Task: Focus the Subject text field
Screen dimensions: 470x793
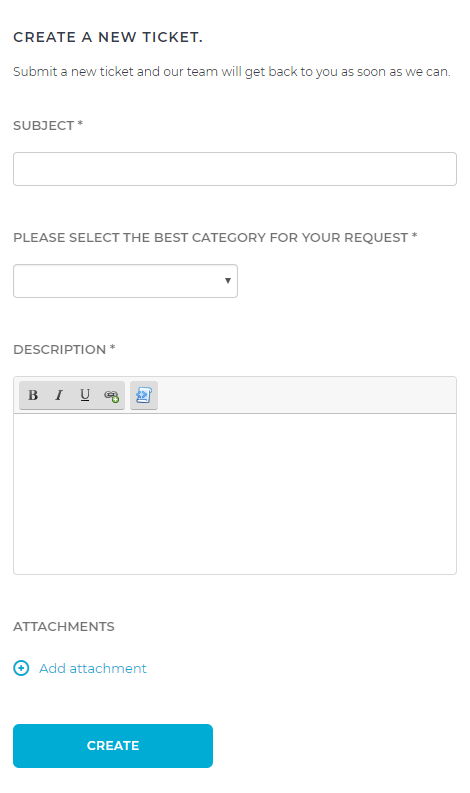Action: coord(235,169)
